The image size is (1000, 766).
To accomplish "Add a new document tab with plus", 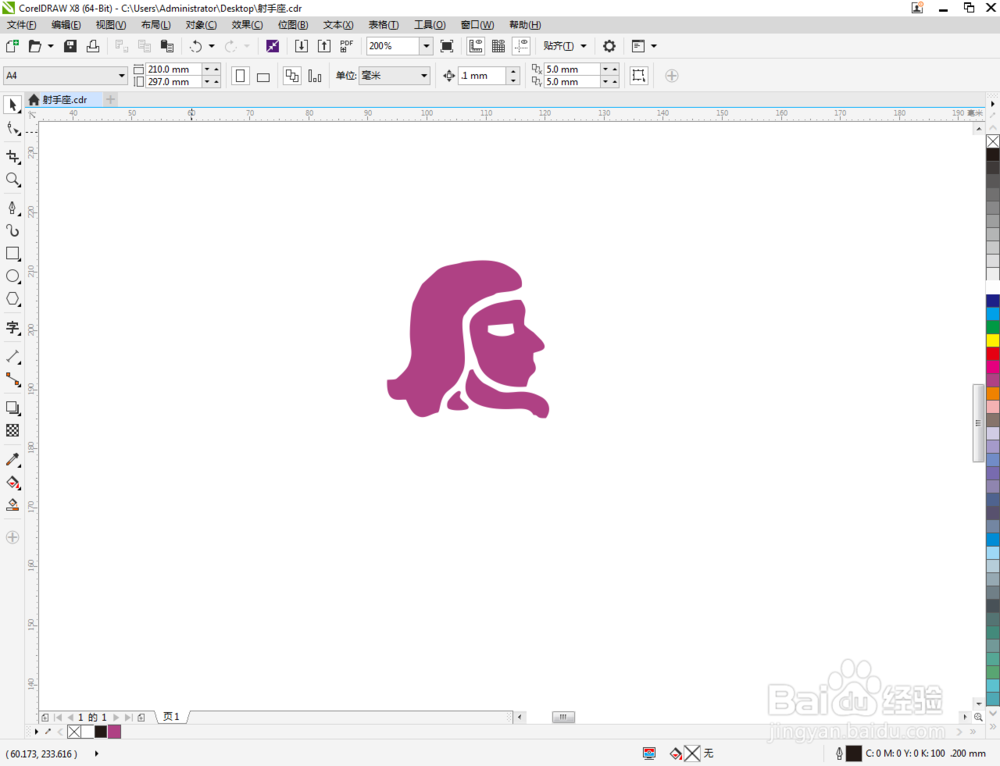I will click(x=110, y=99).
